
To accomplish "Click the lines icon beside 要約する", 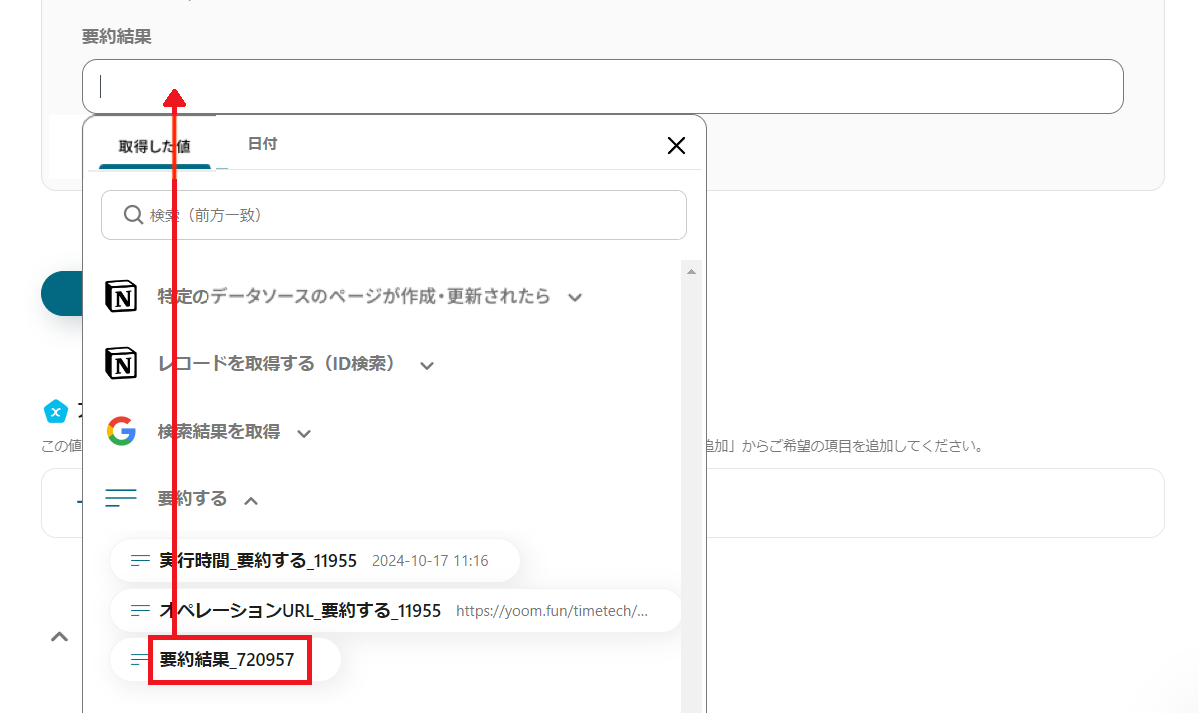I will point(121,498).
